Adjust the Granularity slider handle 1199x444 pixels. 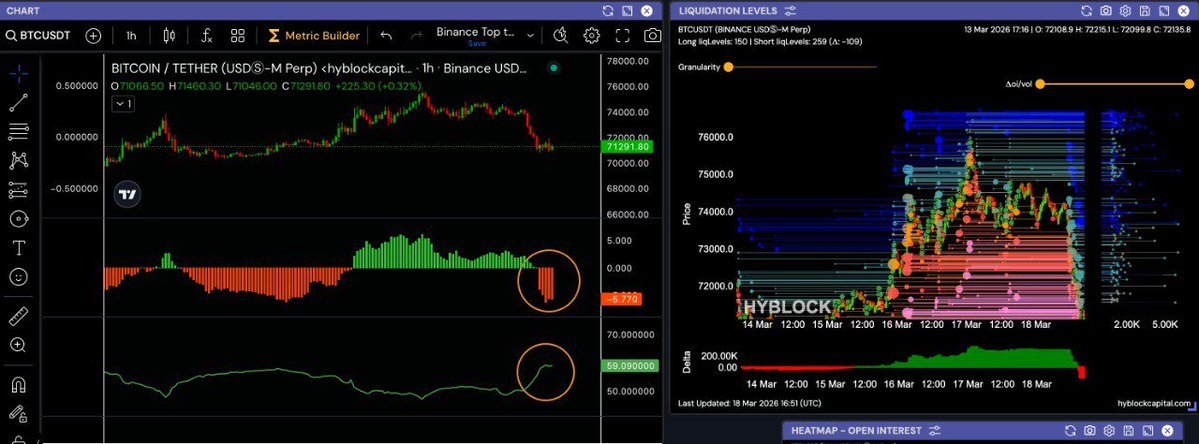(728, 67)
